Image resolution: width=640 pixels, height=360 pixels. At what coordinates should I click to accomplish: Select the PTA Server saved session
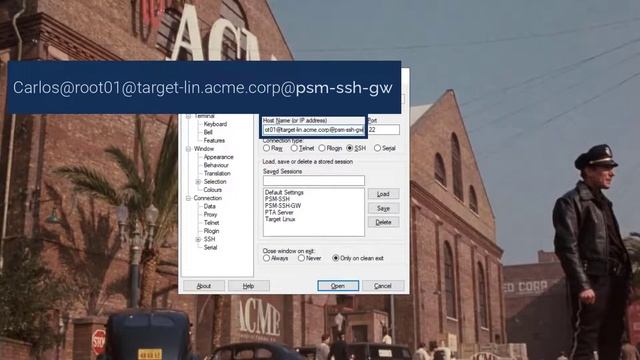tap(279, 212)
